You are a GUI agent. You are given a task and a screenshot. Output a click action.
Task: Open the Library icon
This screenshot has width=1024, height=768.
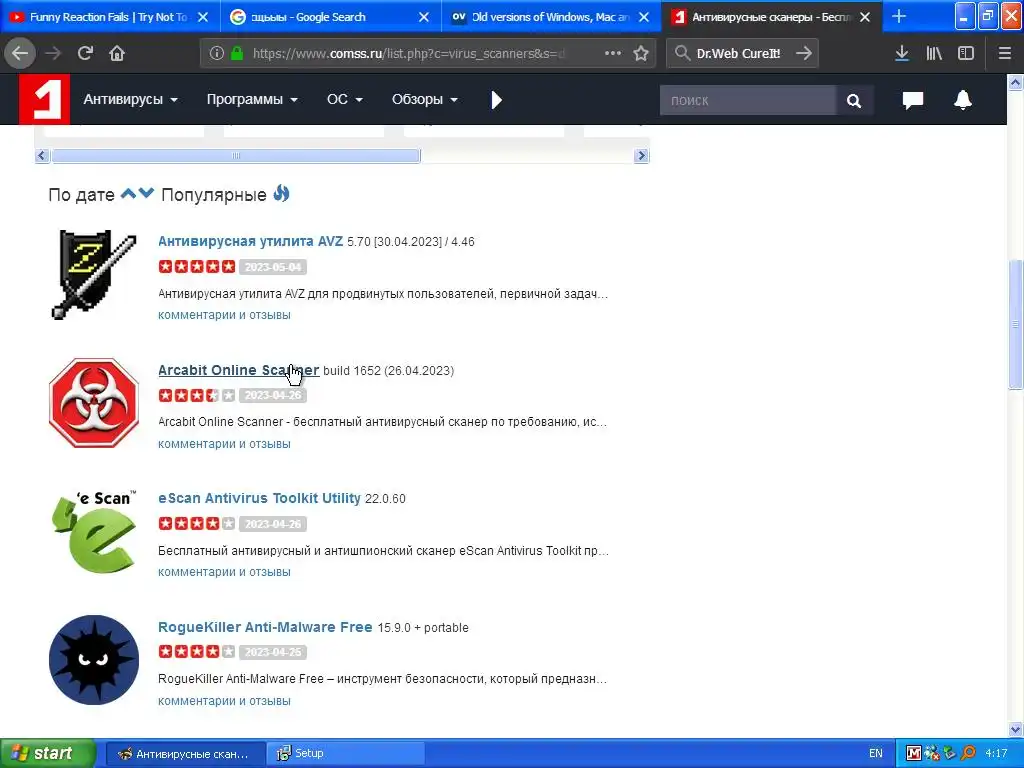point(934,54)
